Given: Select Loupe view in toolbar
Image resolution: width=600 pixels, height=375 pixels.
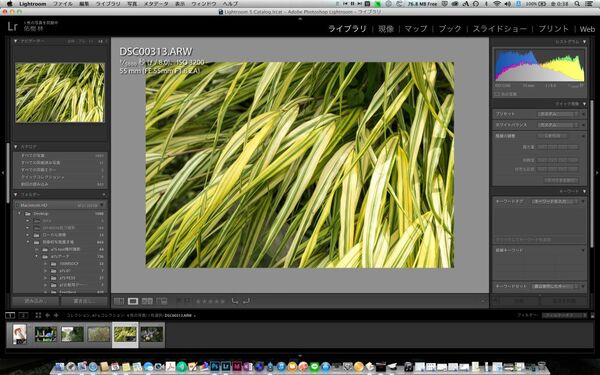Looking at the screenshot, I should click(x=133, y=301).
